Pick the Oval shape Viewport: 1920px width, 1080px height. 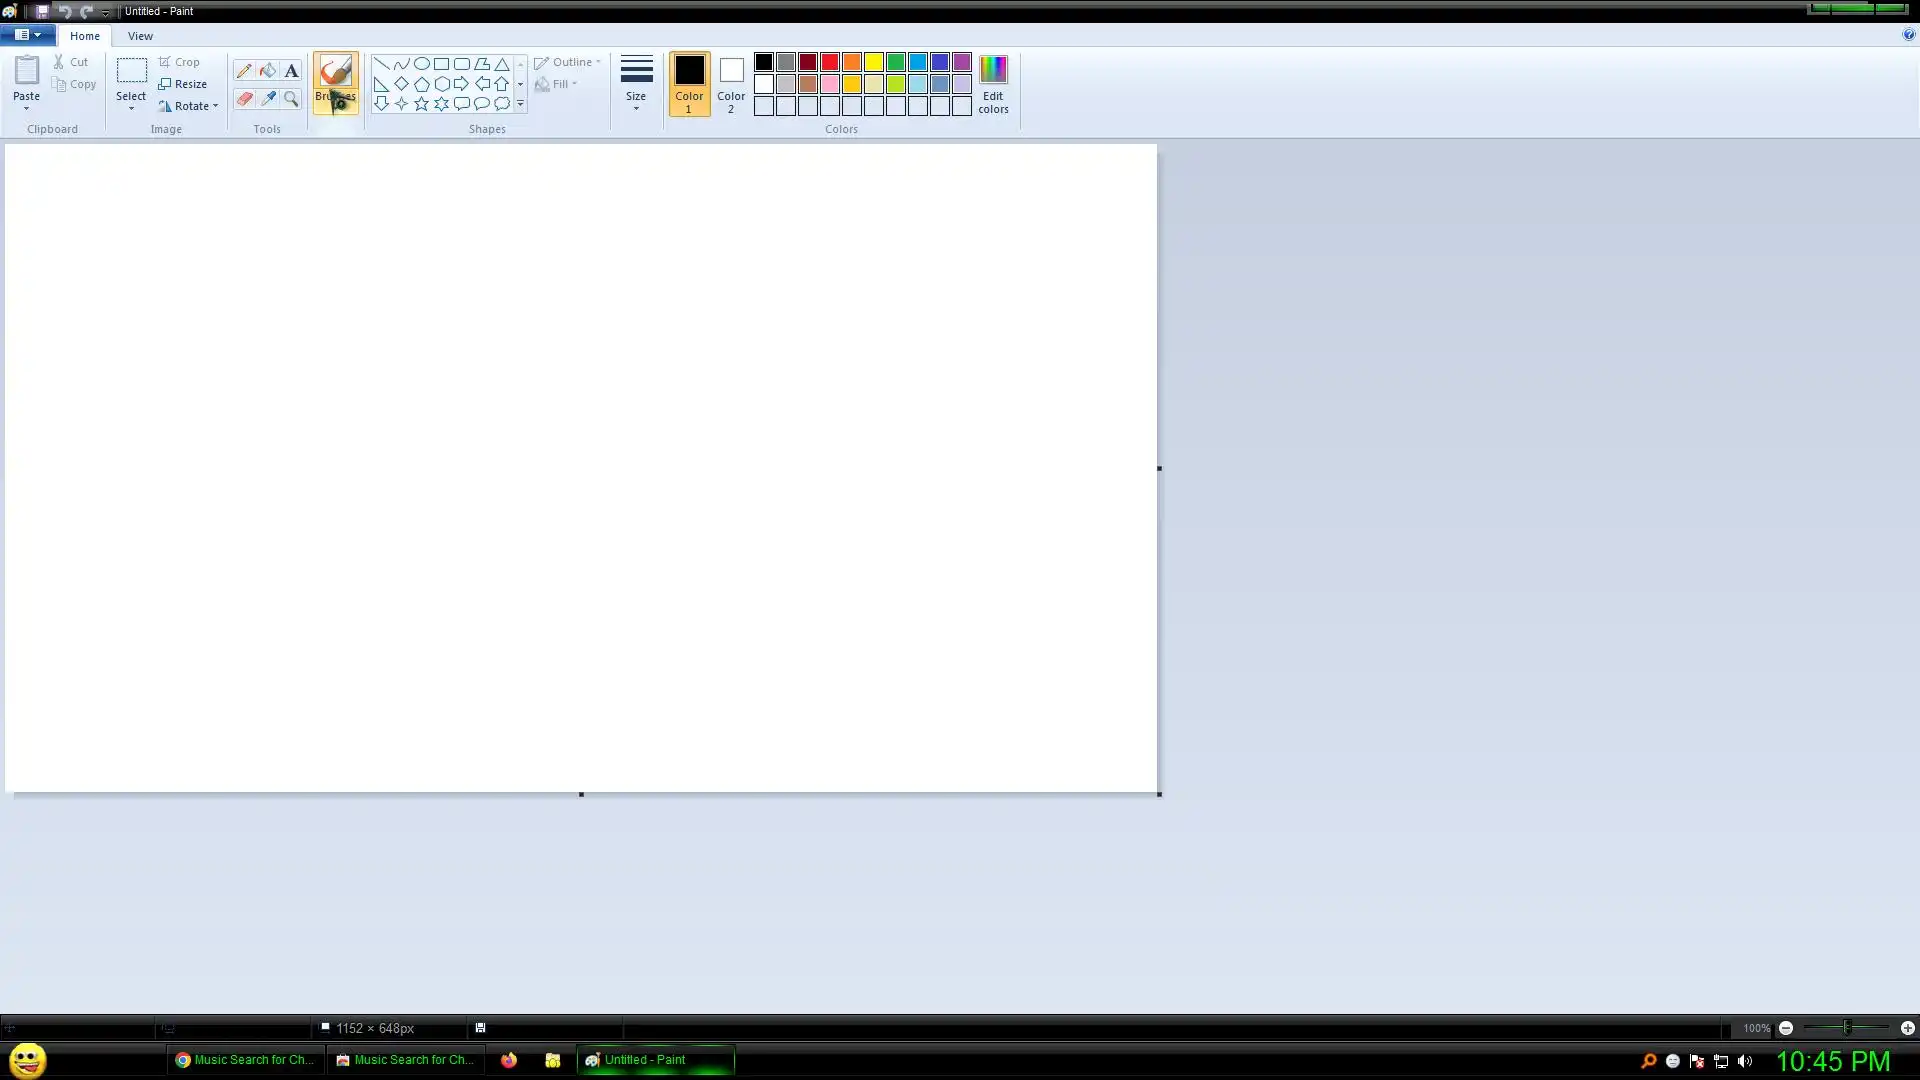pyautogui.click(x=421, y=64)
